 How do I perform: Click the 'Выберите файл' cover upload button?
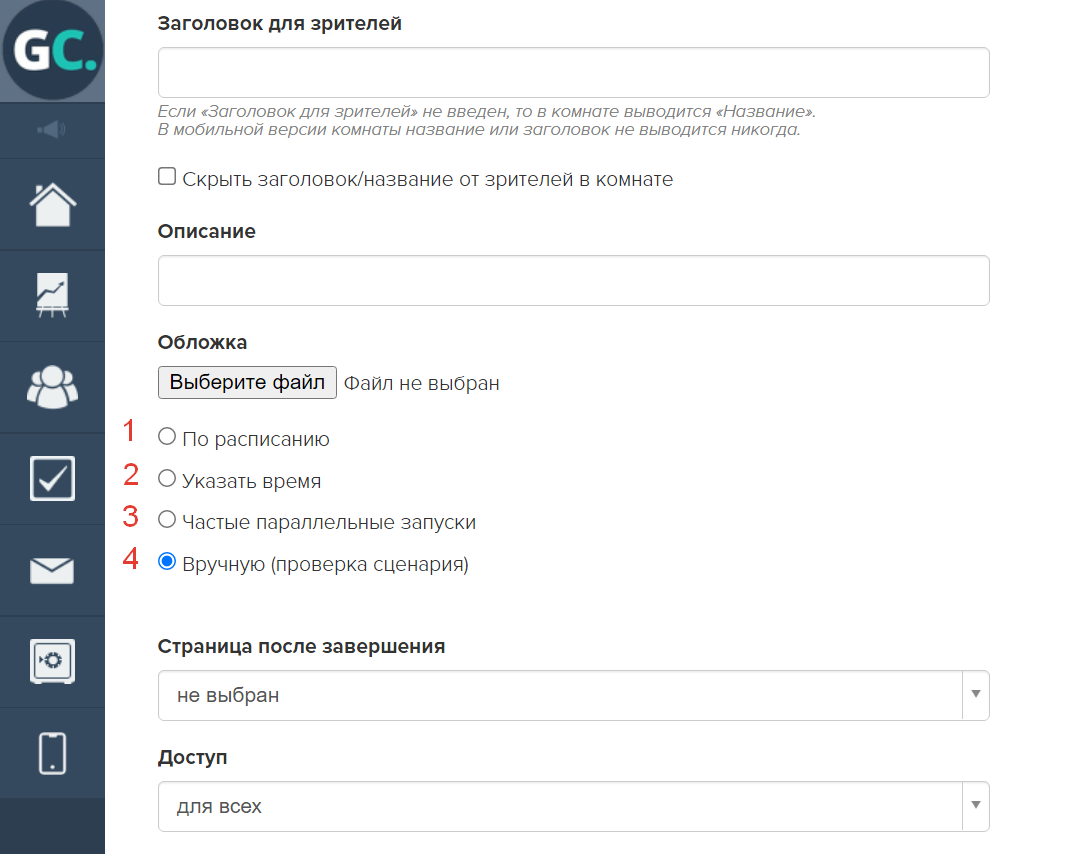click(247, 382)
